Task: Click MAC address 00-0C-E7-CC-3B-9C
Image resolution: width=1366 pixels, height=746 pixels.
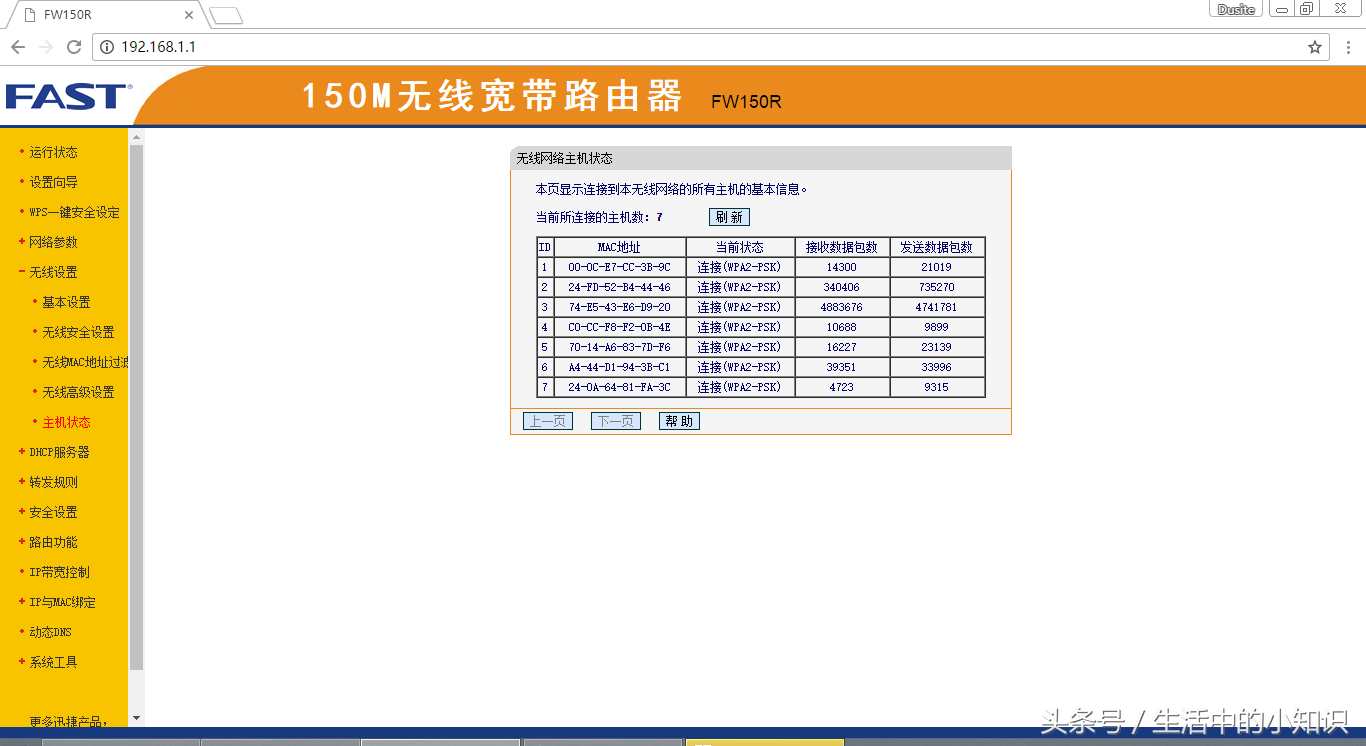Action: pyautogui.click(x=619, y=267)
